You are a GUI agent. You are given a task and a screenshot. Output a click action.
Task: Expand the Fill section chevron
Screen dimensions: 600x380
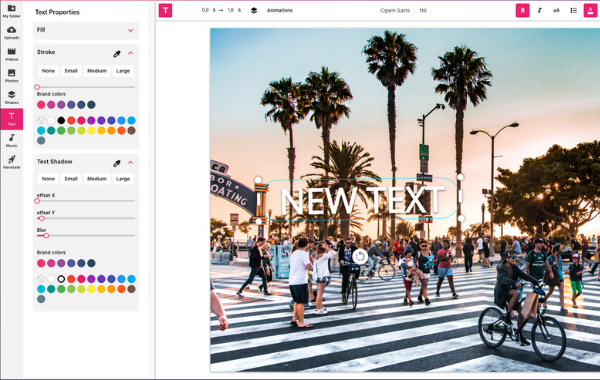click(x=130, y=30)
